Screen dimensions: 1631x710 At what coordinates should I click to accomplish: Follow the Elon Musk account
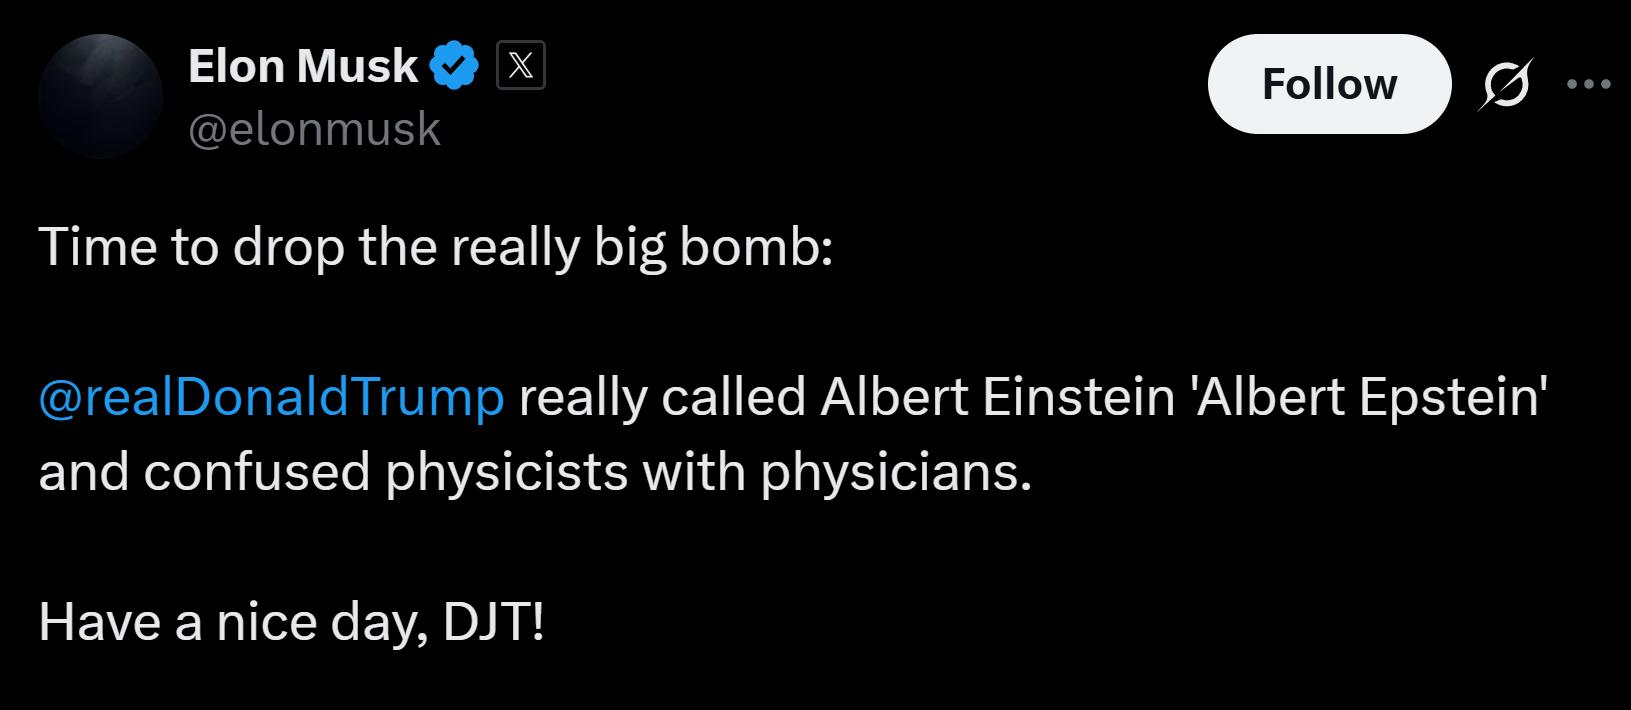[1329, 84]
